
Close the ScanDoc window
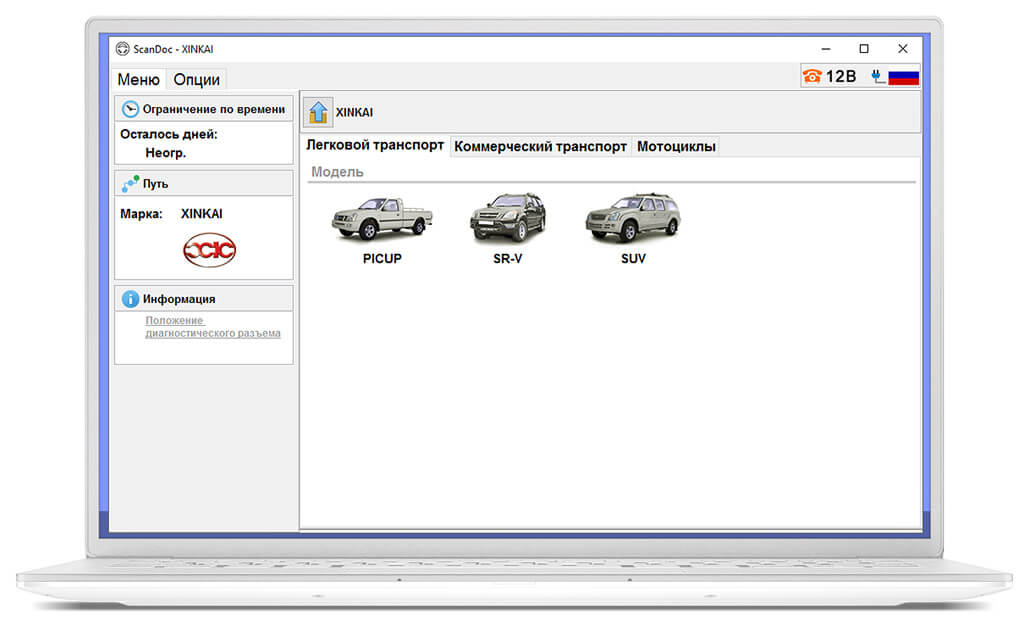pos(903,49)
